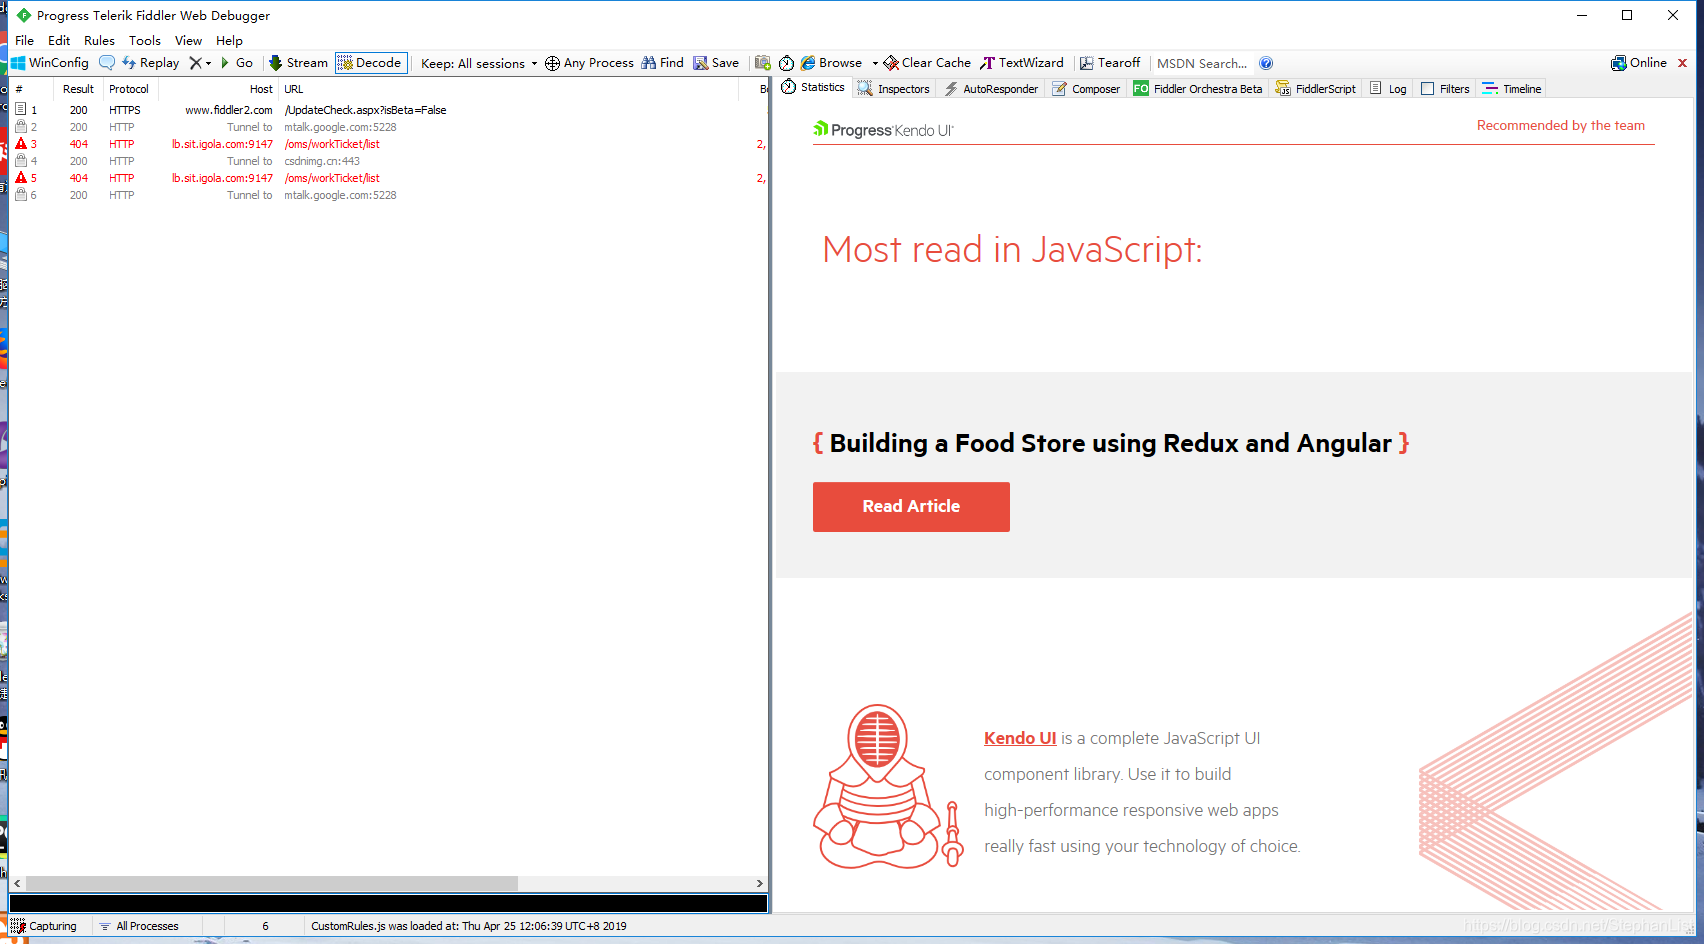Click the Read Article button

pyautogui.click(x=911, y=507)
